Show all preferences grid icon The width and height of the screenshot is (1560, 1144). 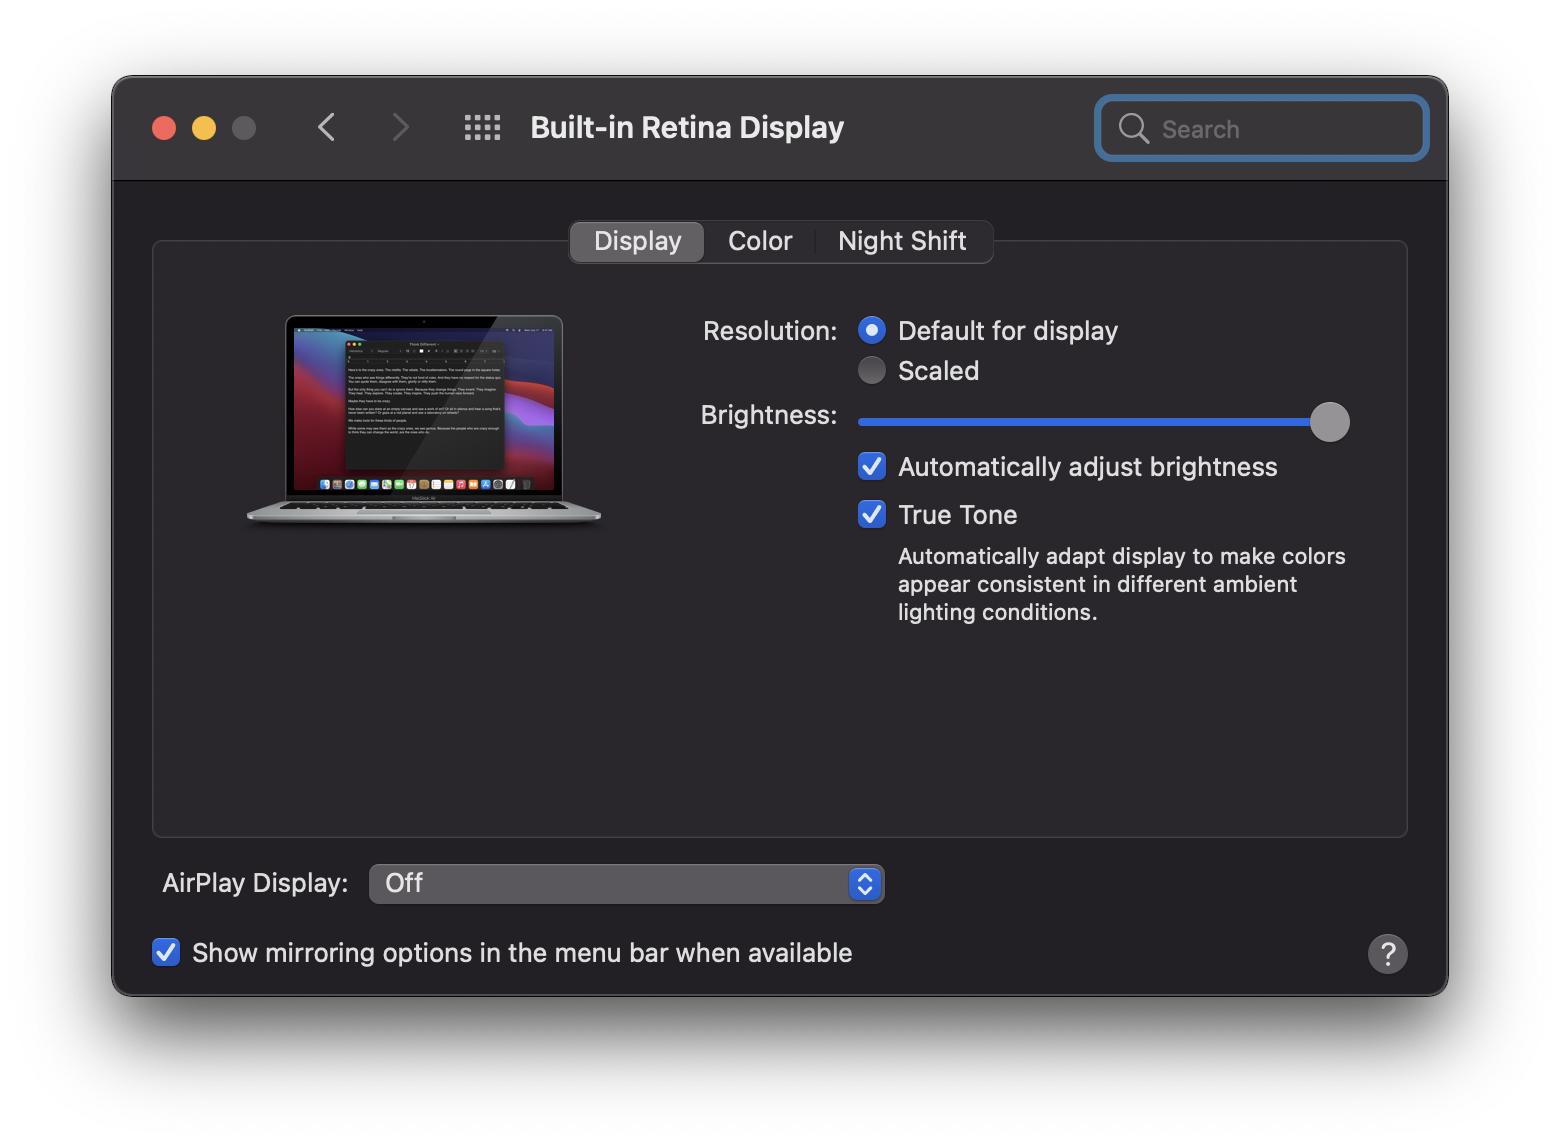click(482, 128)
